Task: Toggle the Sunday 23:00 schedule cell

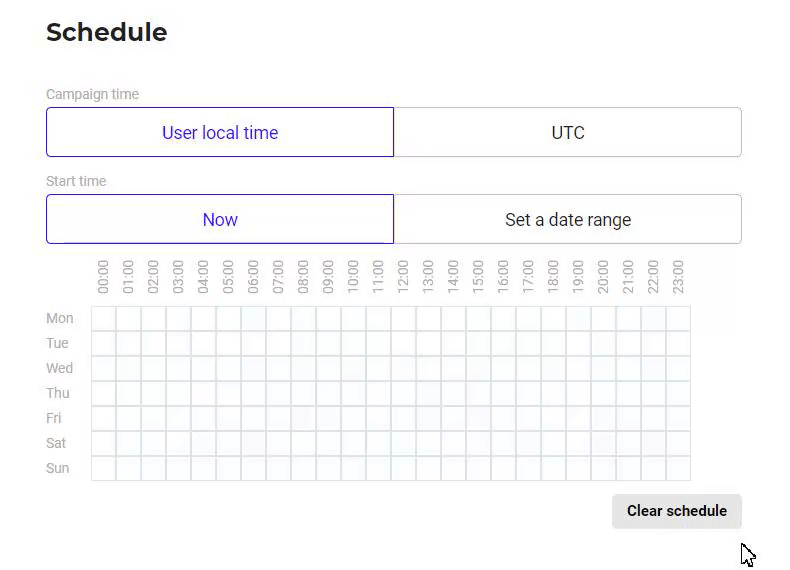Action: point(679,468)
